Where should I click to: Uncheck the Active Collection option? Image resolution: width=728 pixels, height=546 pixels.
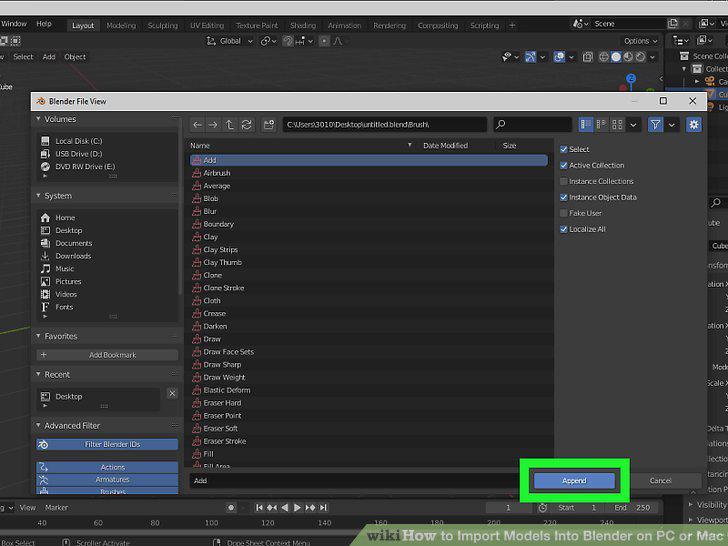[x=564, y=165]
